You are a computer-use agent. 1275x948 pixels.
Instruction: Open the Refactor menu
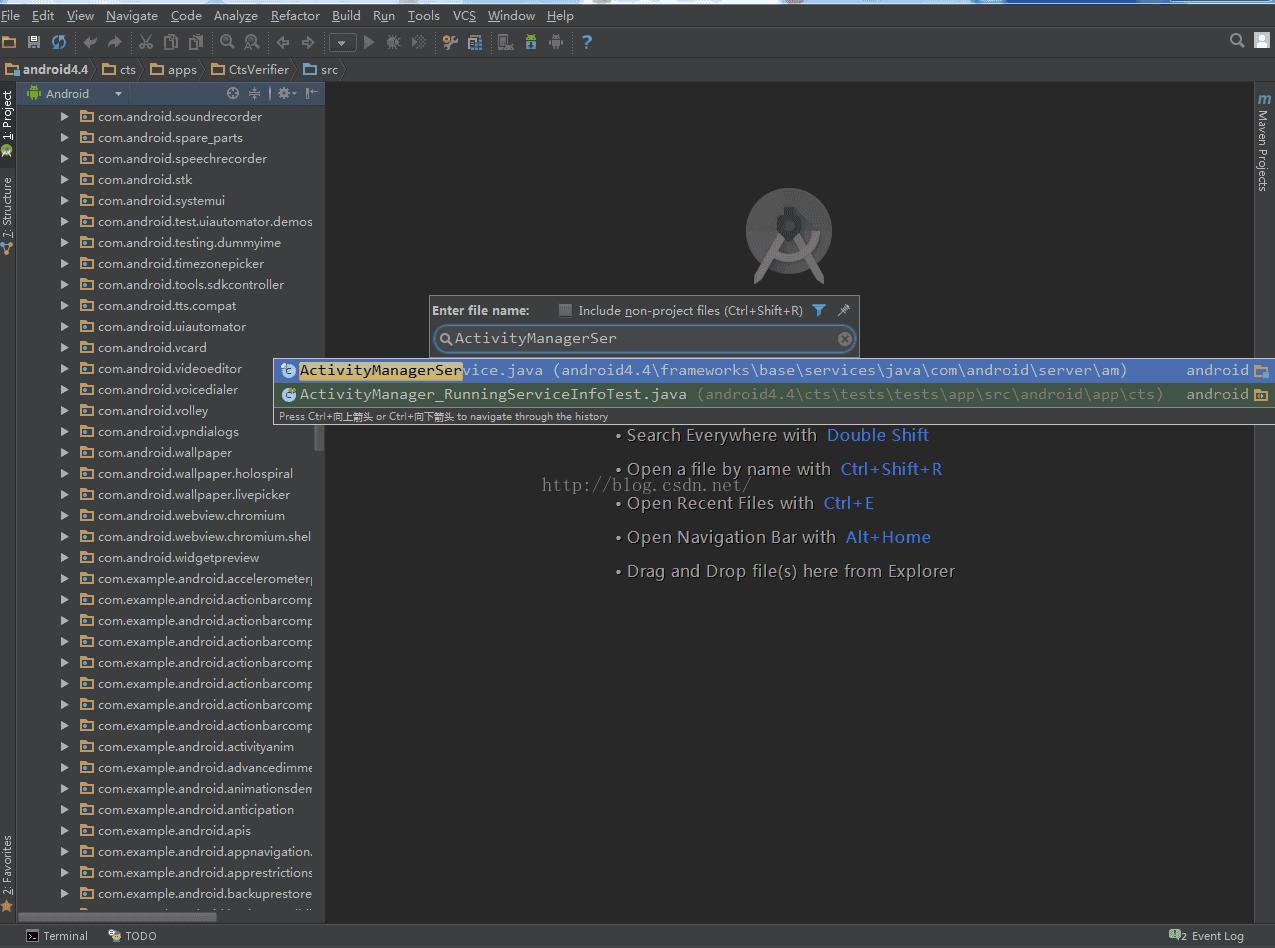tap(296, 15)
